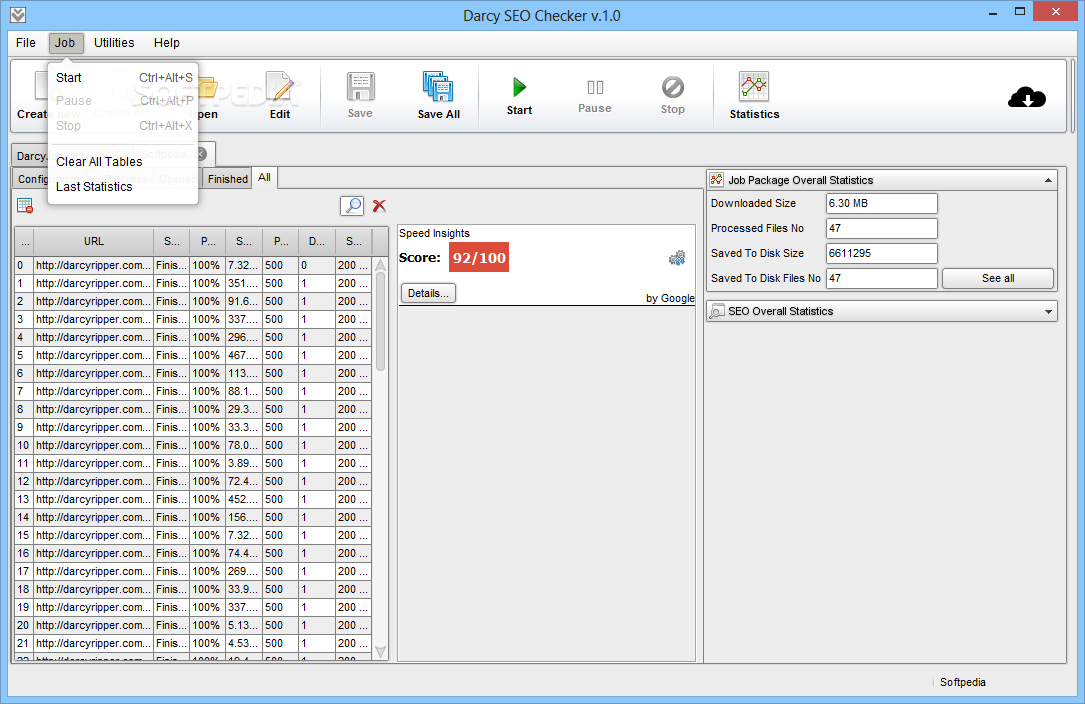Image resolution: width=1085 pixels, height=704 pixels.
Task: Click the SEO Overall Statistics icon
Action: (717, 312)
